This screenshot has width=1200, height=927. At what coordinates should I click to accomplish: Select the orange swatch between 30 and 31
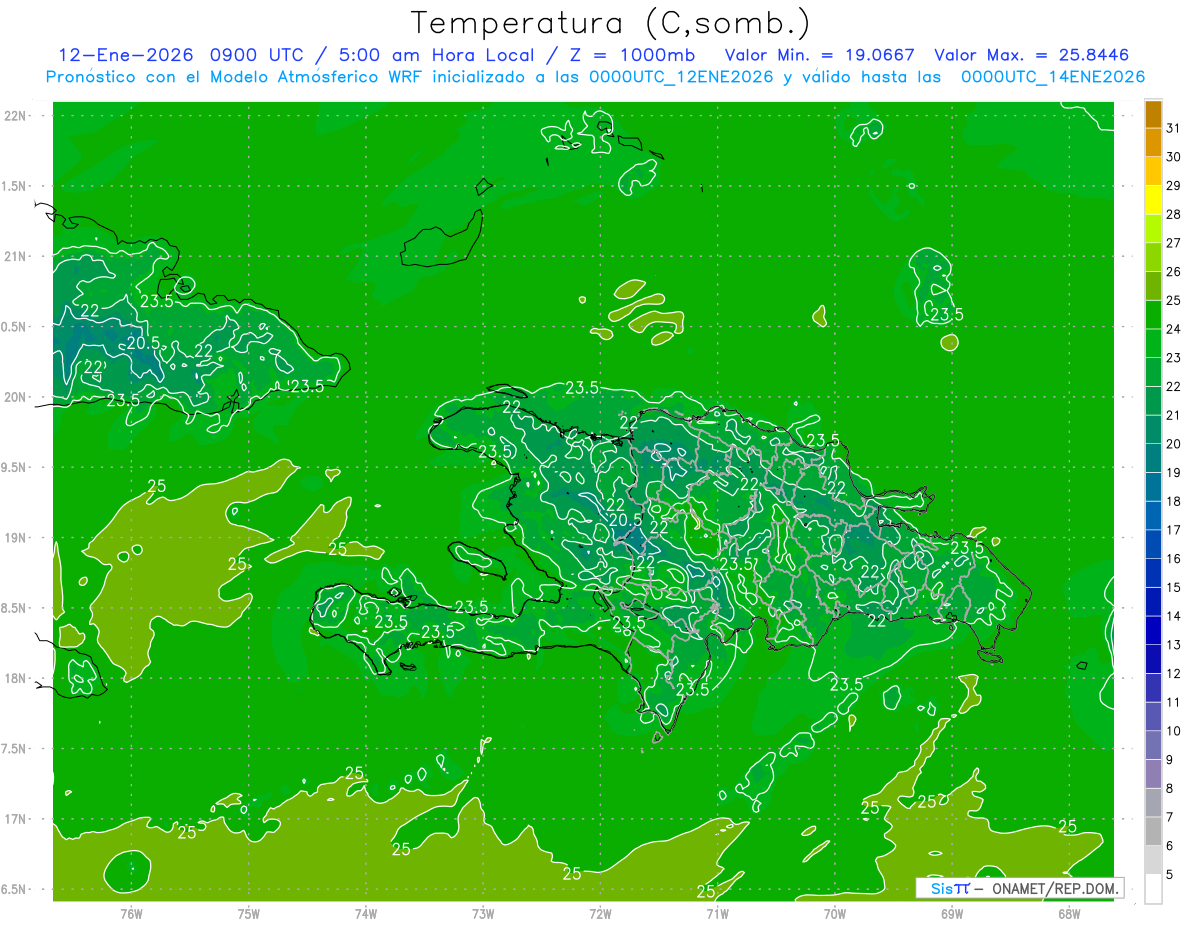[x=1153, y=142]
